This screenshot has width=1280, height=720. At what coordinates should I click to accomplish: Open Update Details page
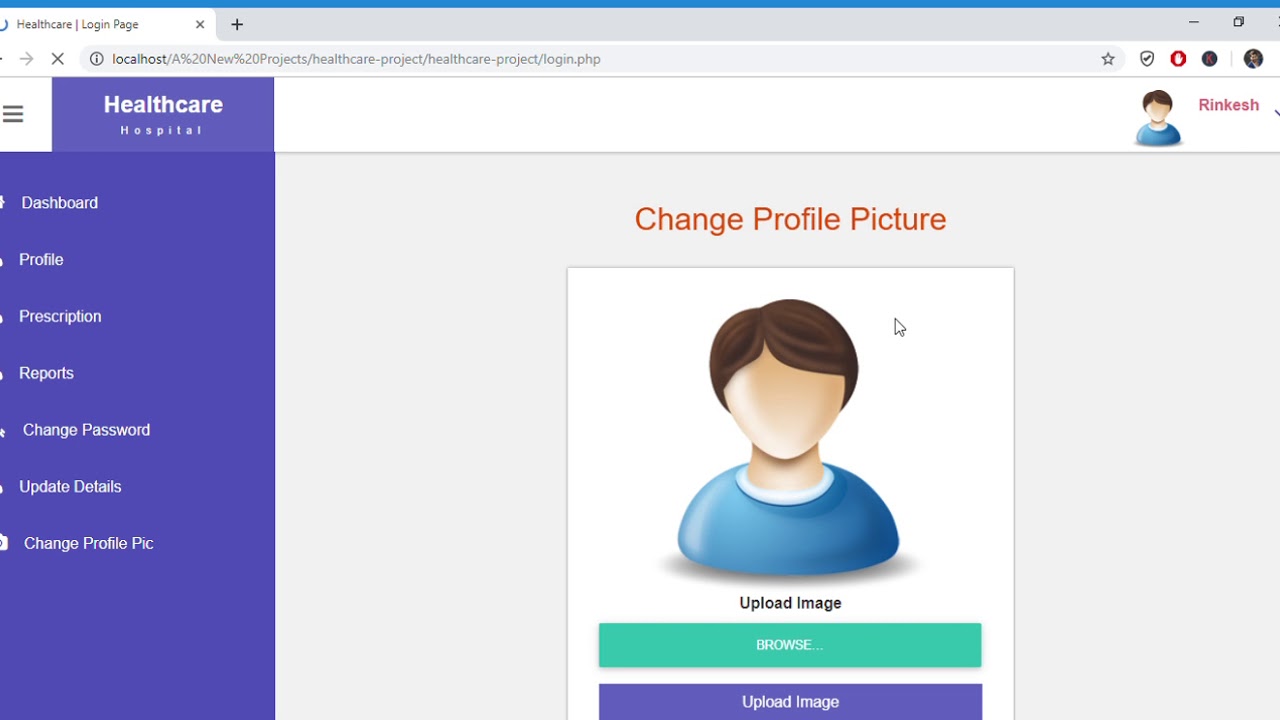coord(70,487)
